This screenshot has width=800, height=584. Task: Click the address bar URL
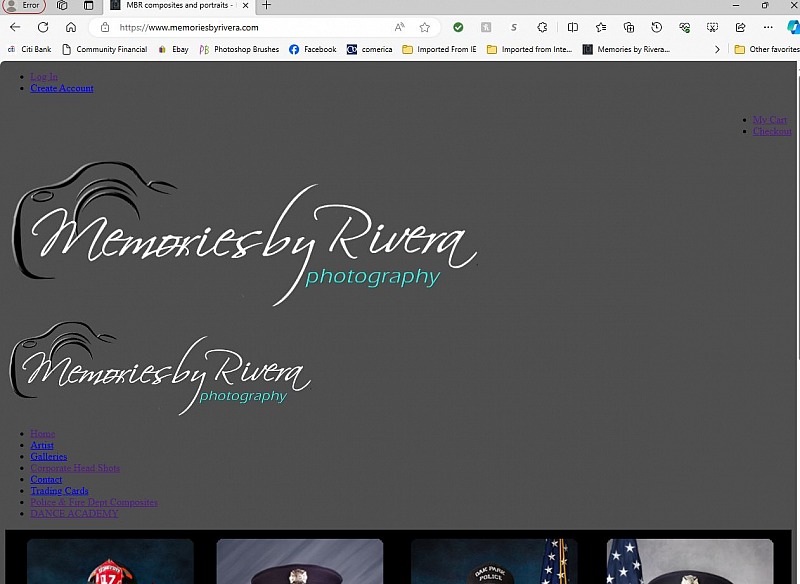(189, 28)
